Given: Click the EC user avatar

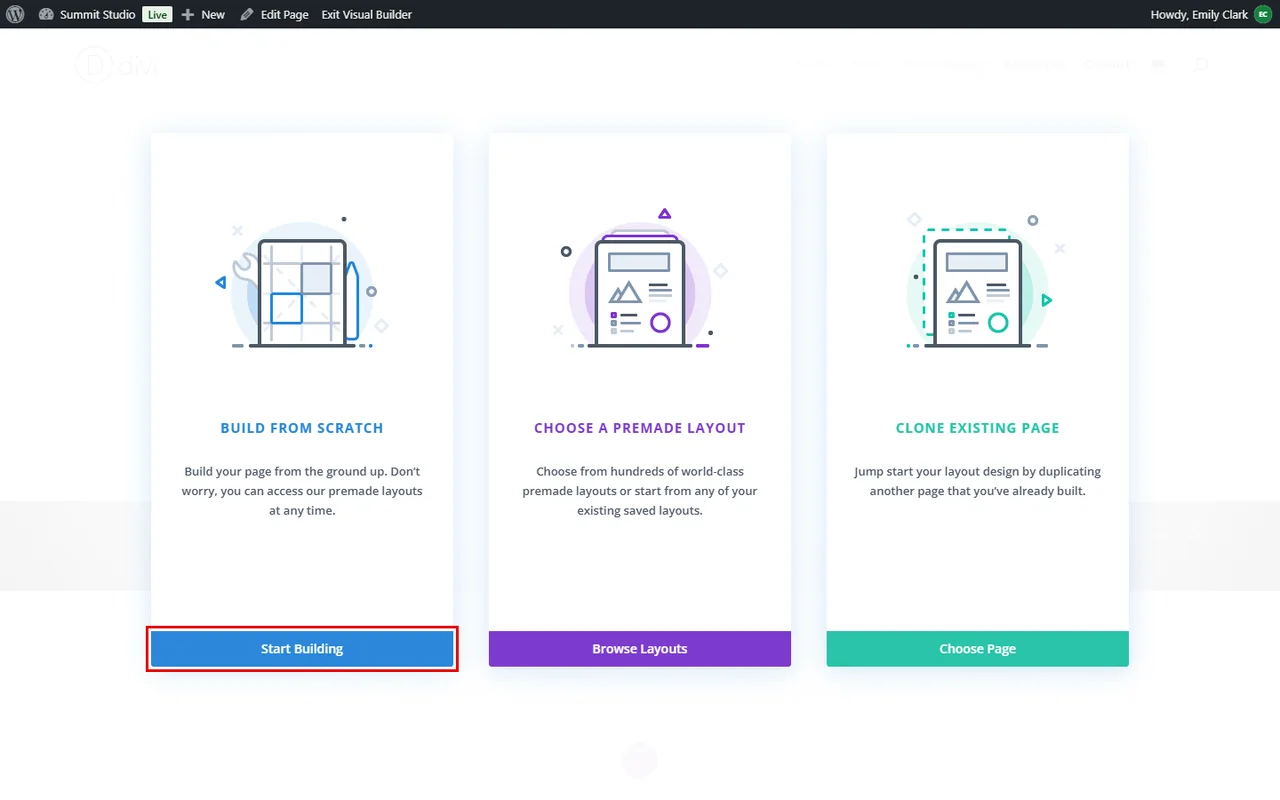Looking at the screenshot, I should pos(1262,14).
